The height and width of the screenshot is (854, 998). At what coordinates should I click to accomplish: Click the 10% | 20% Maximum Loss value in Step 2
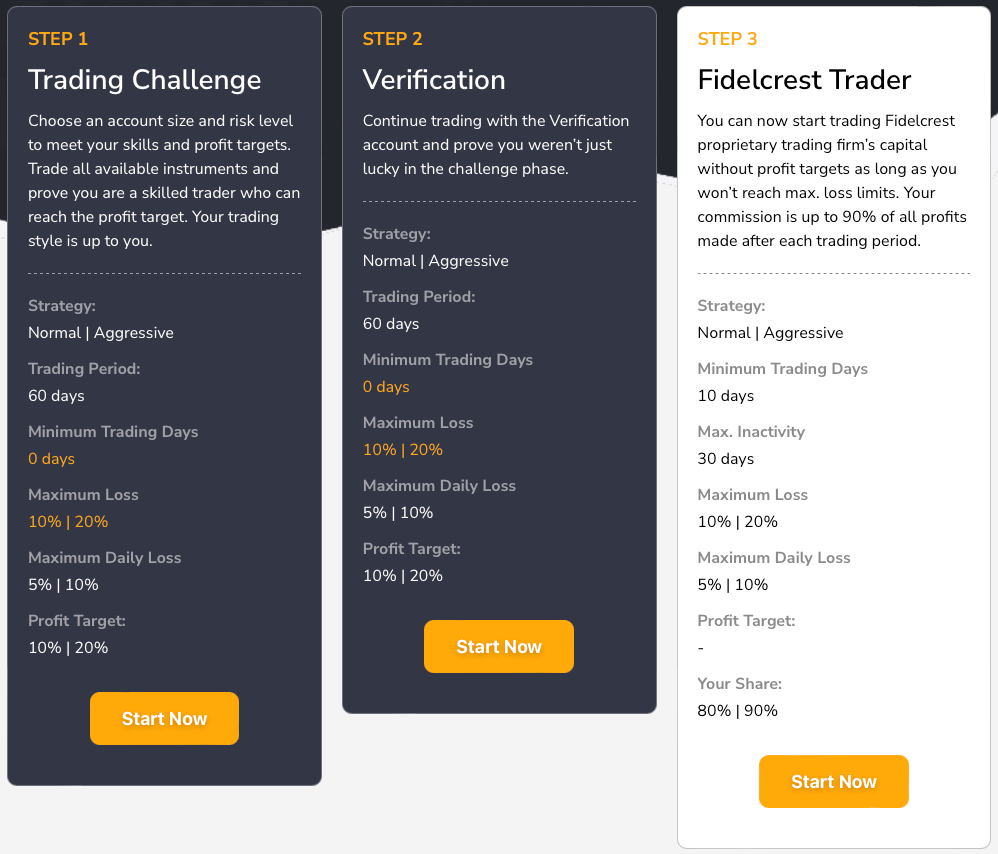coord(403,449)
